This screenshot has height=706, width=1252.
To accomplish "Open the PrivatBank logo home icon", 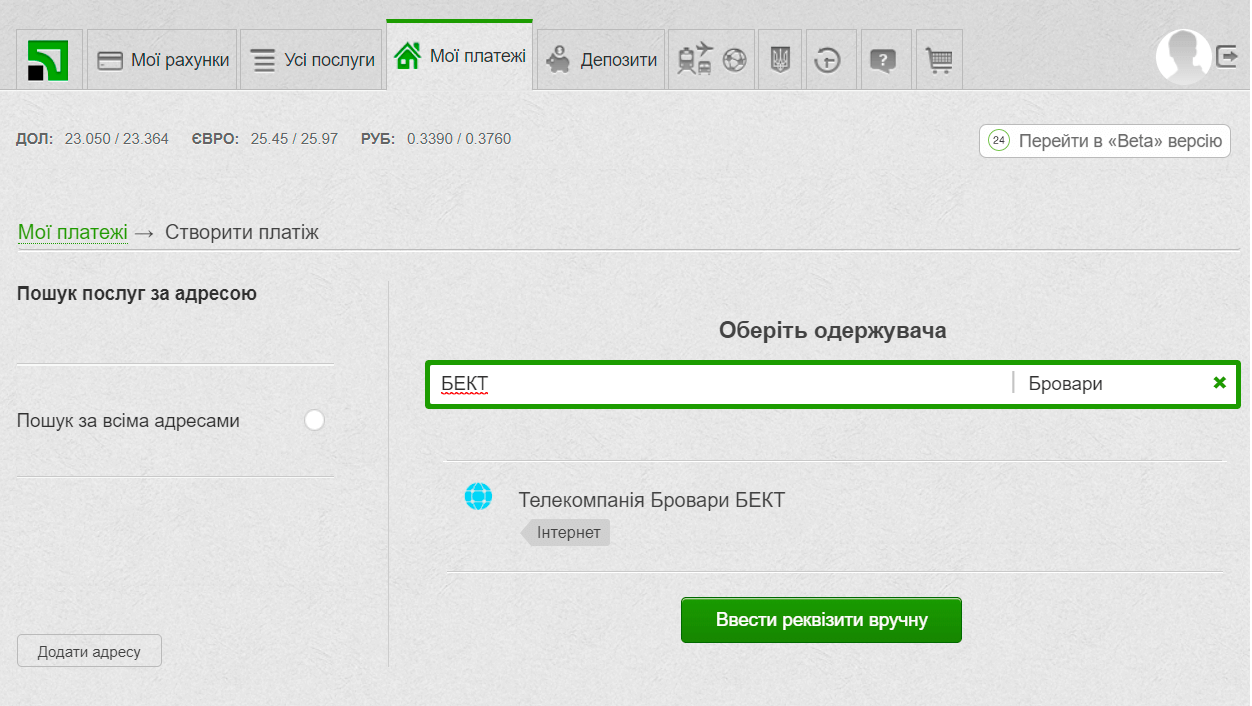I will point(49,60).
